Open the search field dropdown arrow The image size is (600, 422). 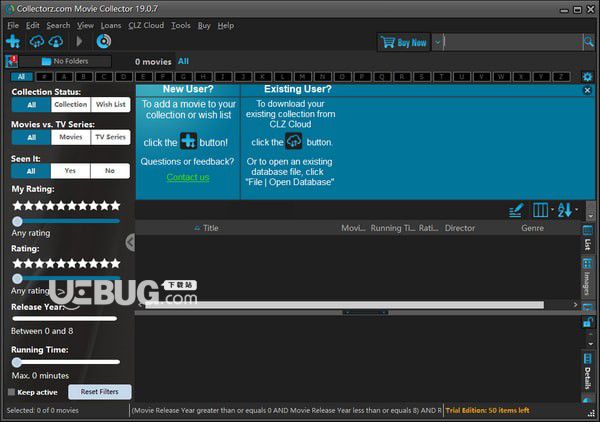pyautogui.click(x=437, y=42)
